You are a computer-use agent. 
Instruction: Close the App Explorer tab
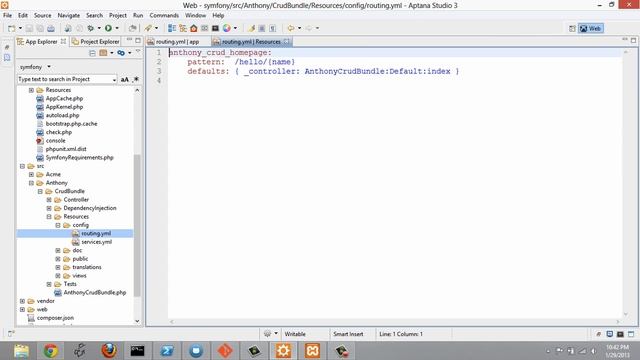[x=63, y=41]
